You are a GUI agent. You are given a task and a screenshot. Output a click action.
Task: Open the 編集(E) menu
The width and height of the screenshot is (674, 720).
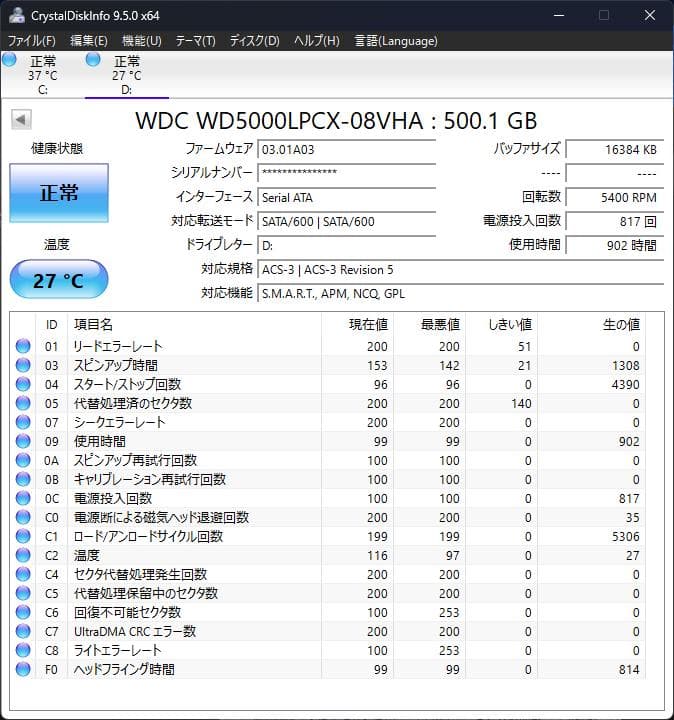tap(89, 41)
